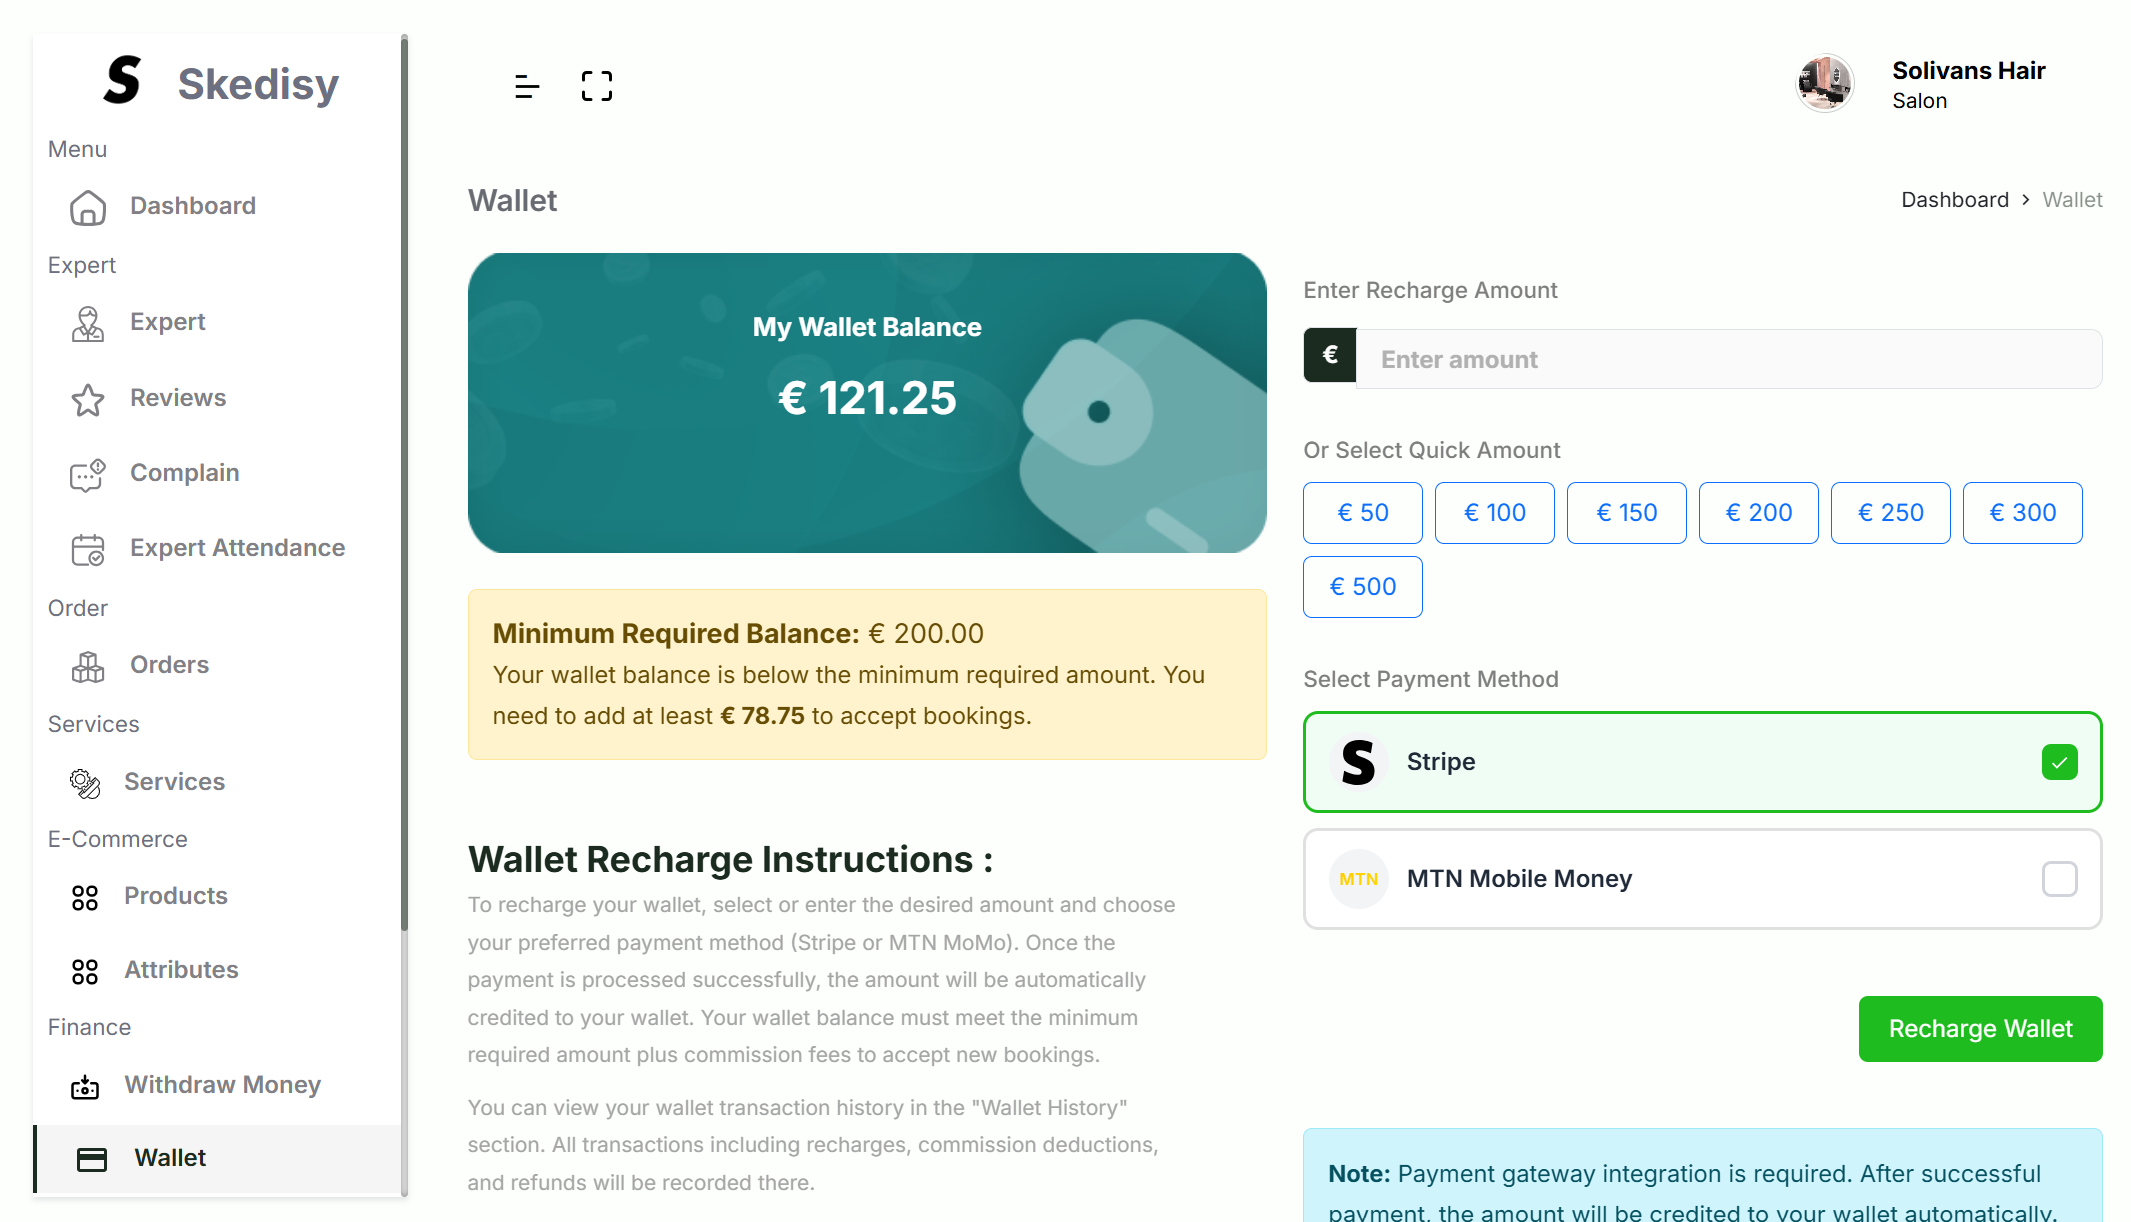Screen dimensions: 2131x1222
Task: Open Wallet from the sidebar menu
Action: tap(170, 1158)
